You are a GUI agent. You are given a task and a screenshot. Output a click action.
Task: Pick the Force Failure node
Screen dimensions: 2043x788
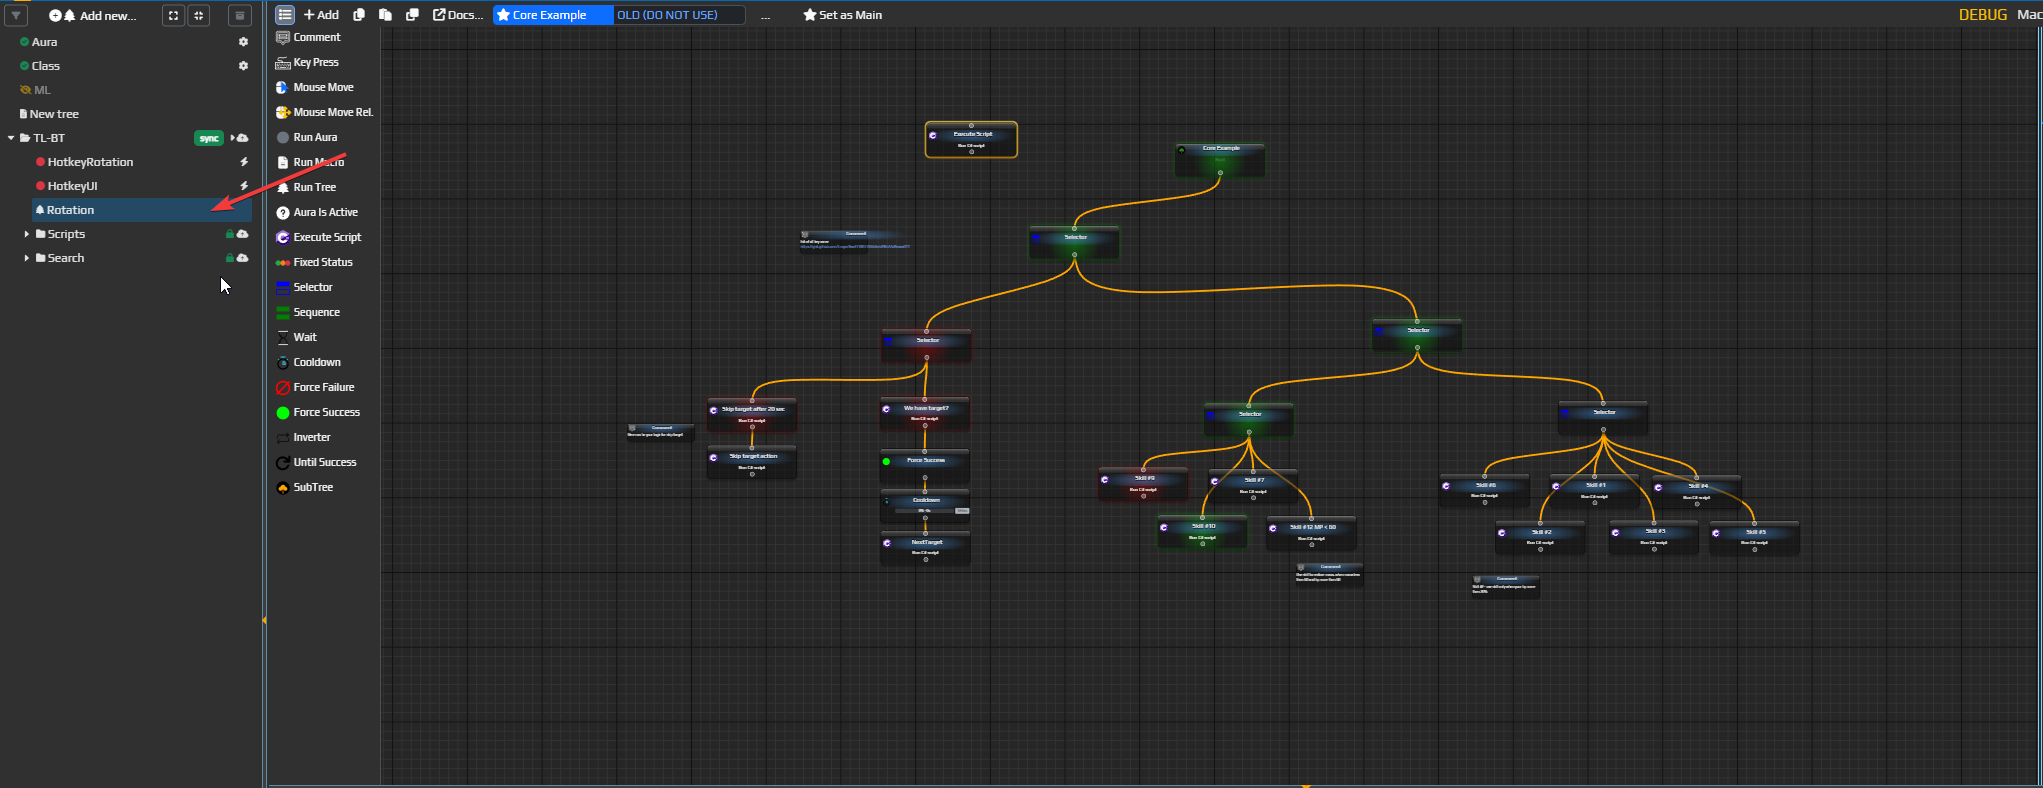pyautogui.click(x=323, y=387)
